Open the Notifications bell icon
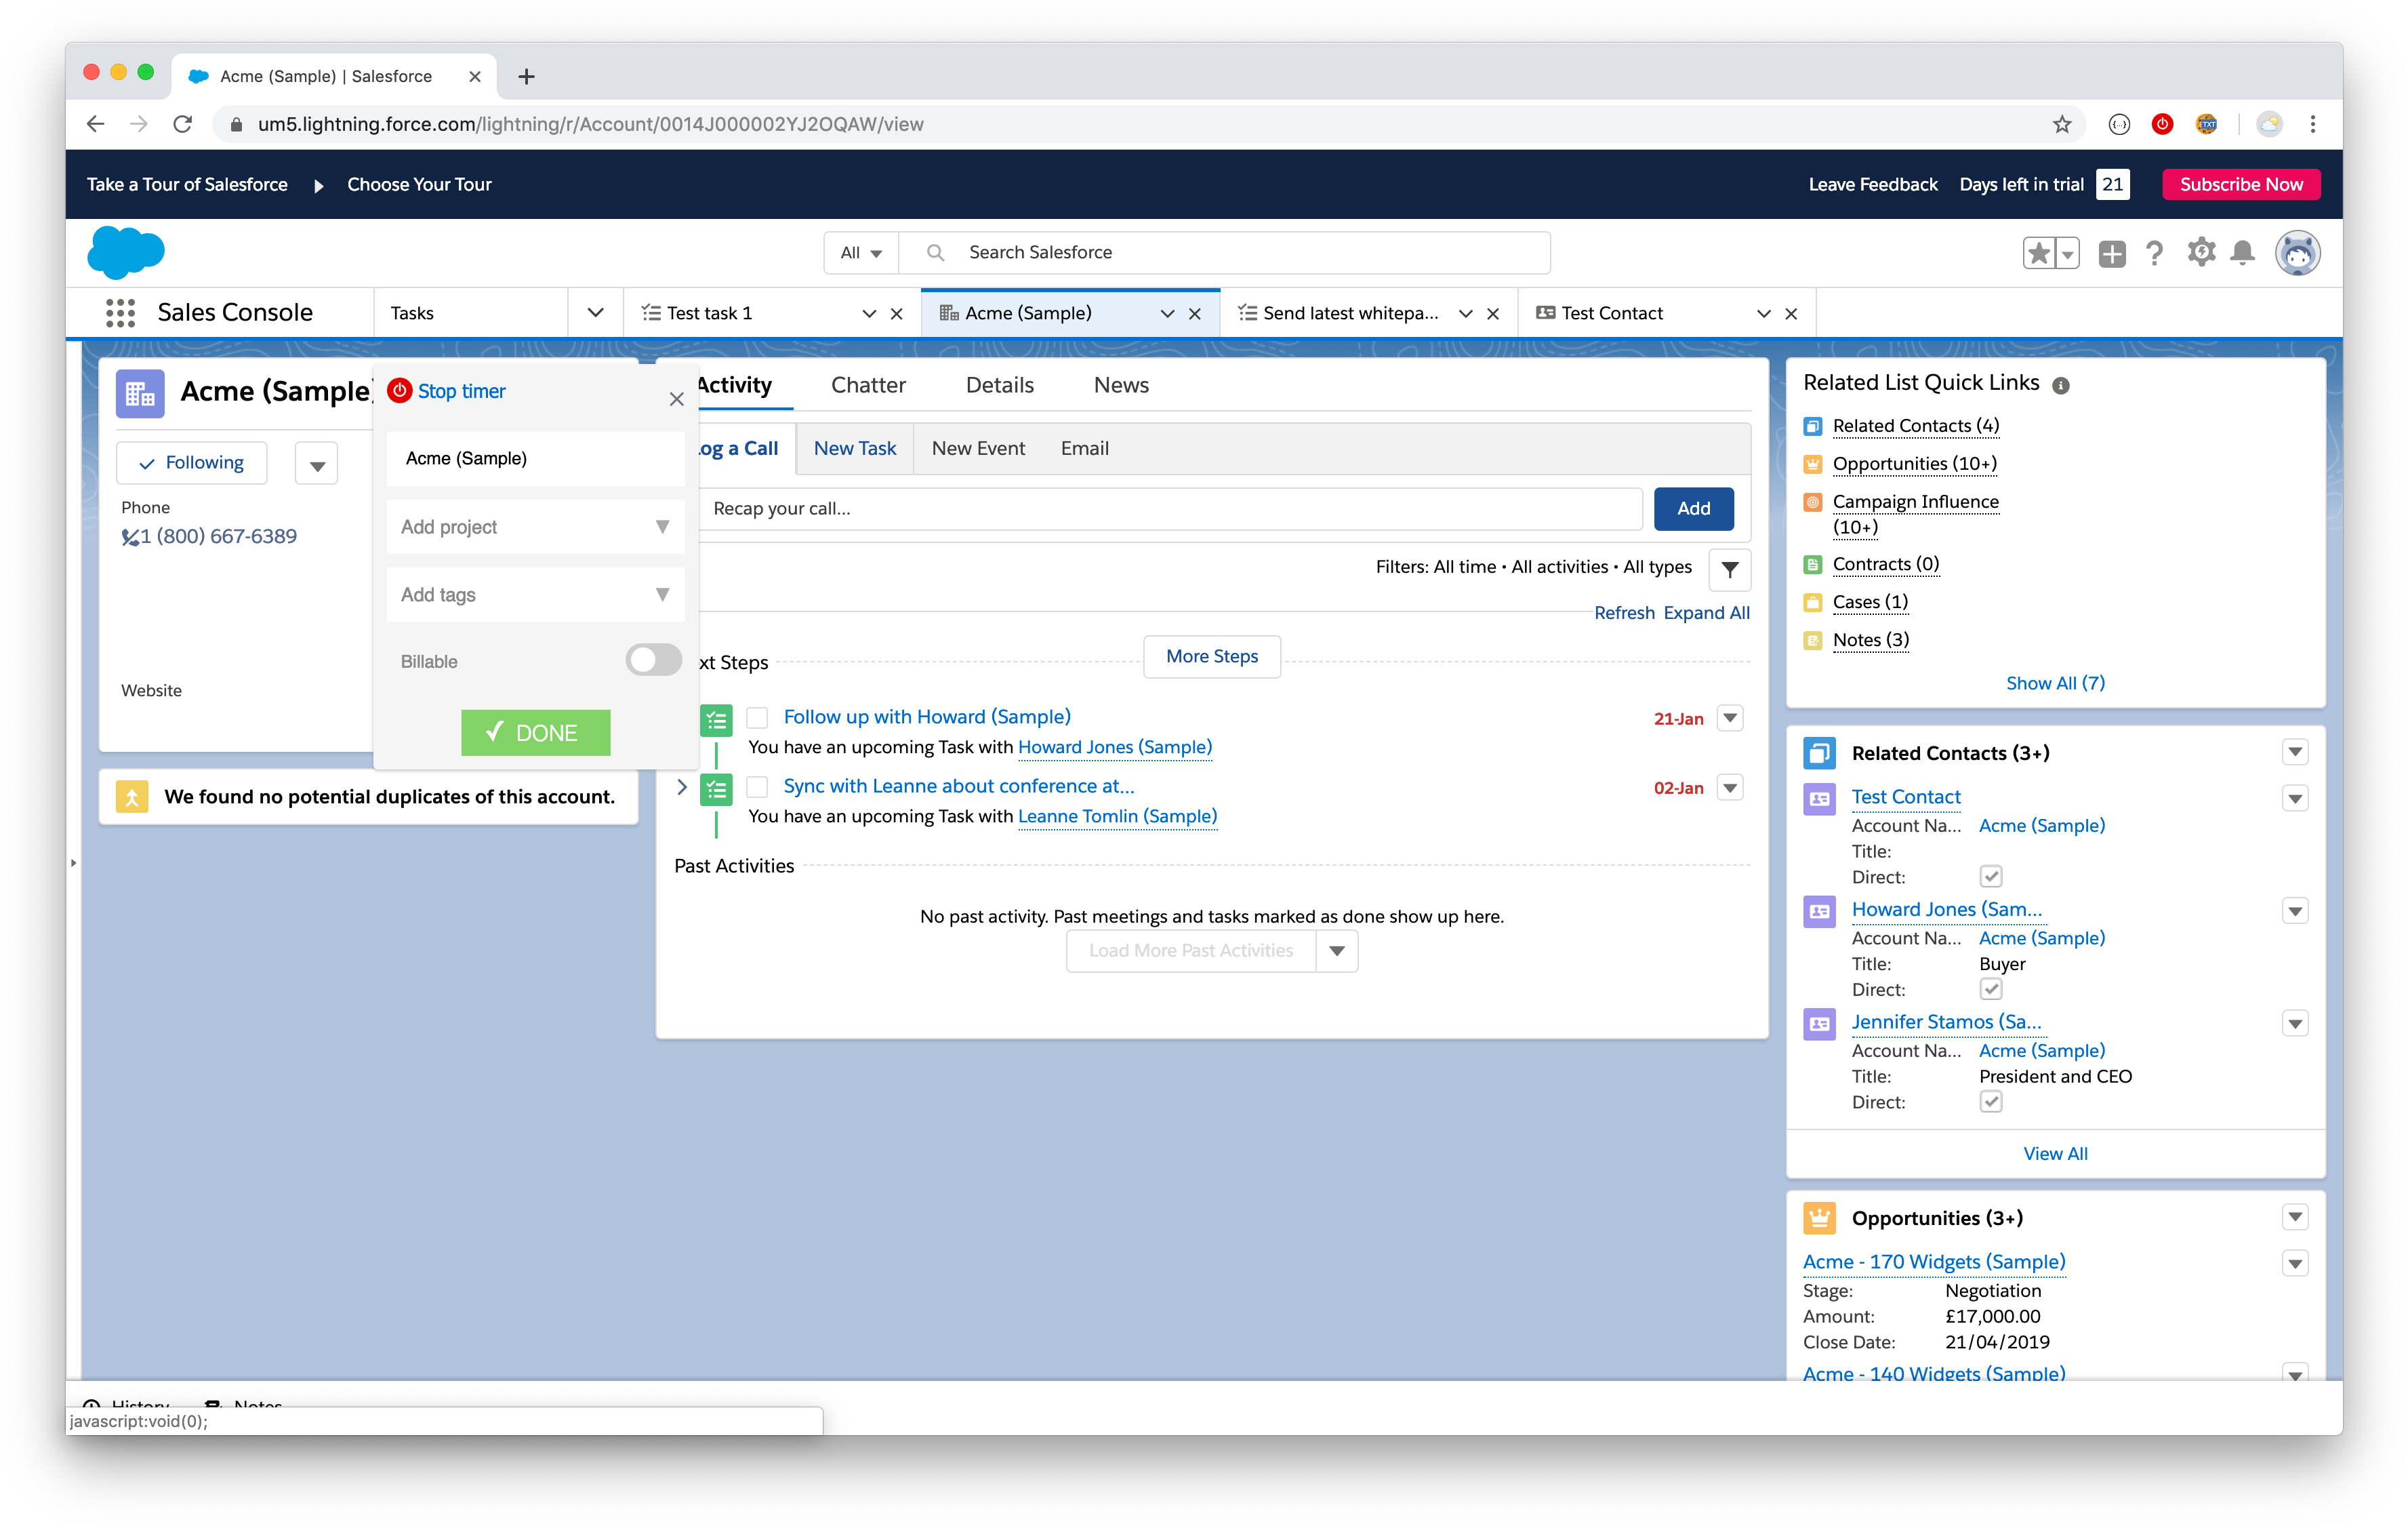This screenshot has height=1526, width=2408. click(2243, 253)
